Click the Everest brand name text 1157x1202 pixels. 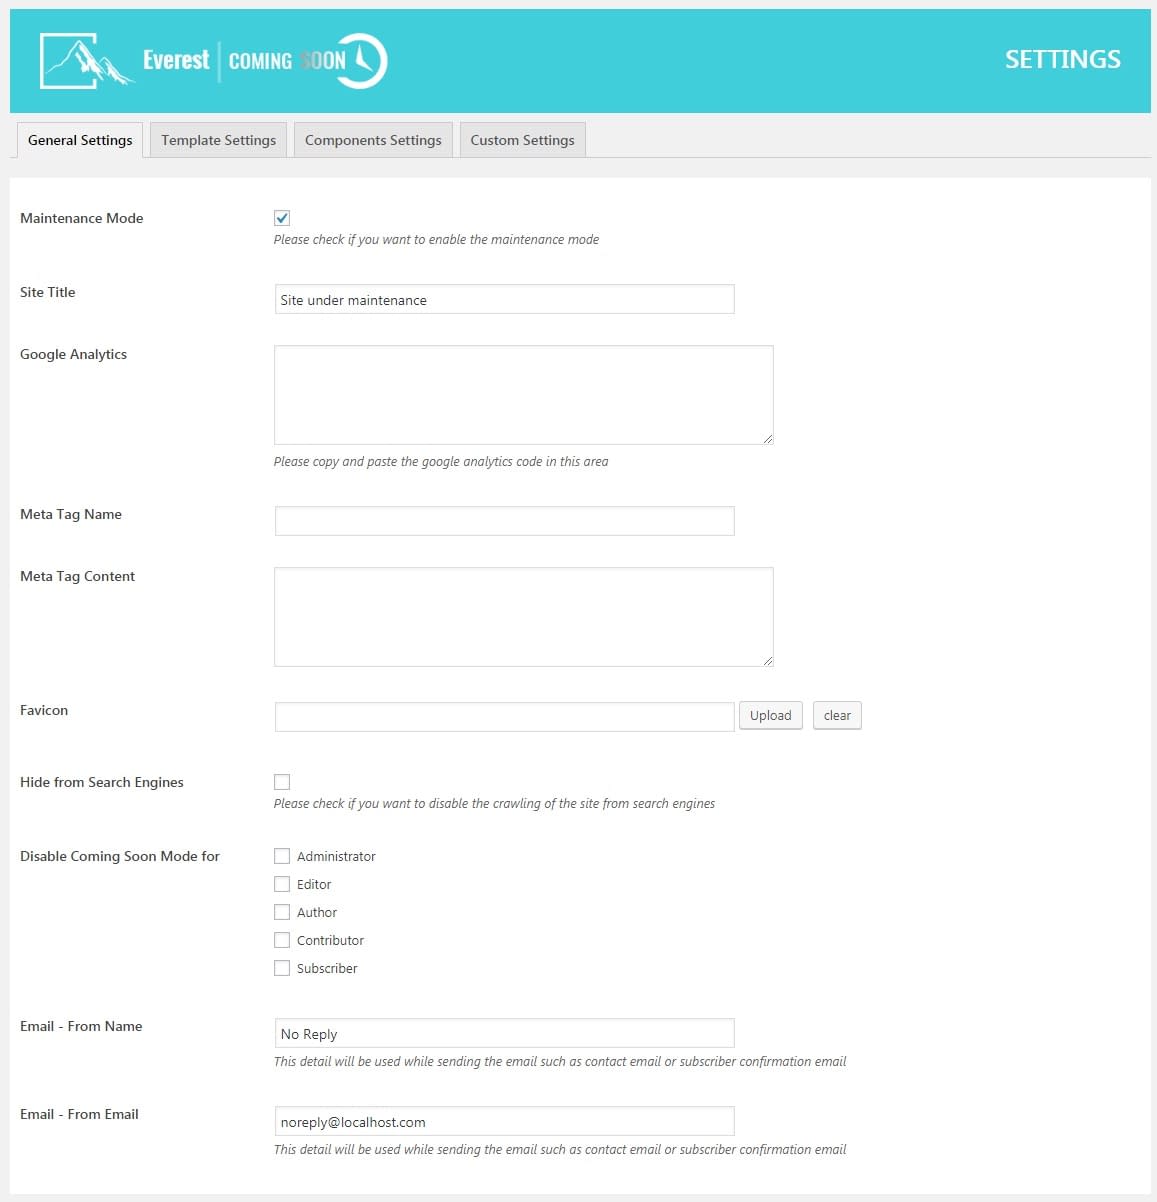tap(176, 60)
